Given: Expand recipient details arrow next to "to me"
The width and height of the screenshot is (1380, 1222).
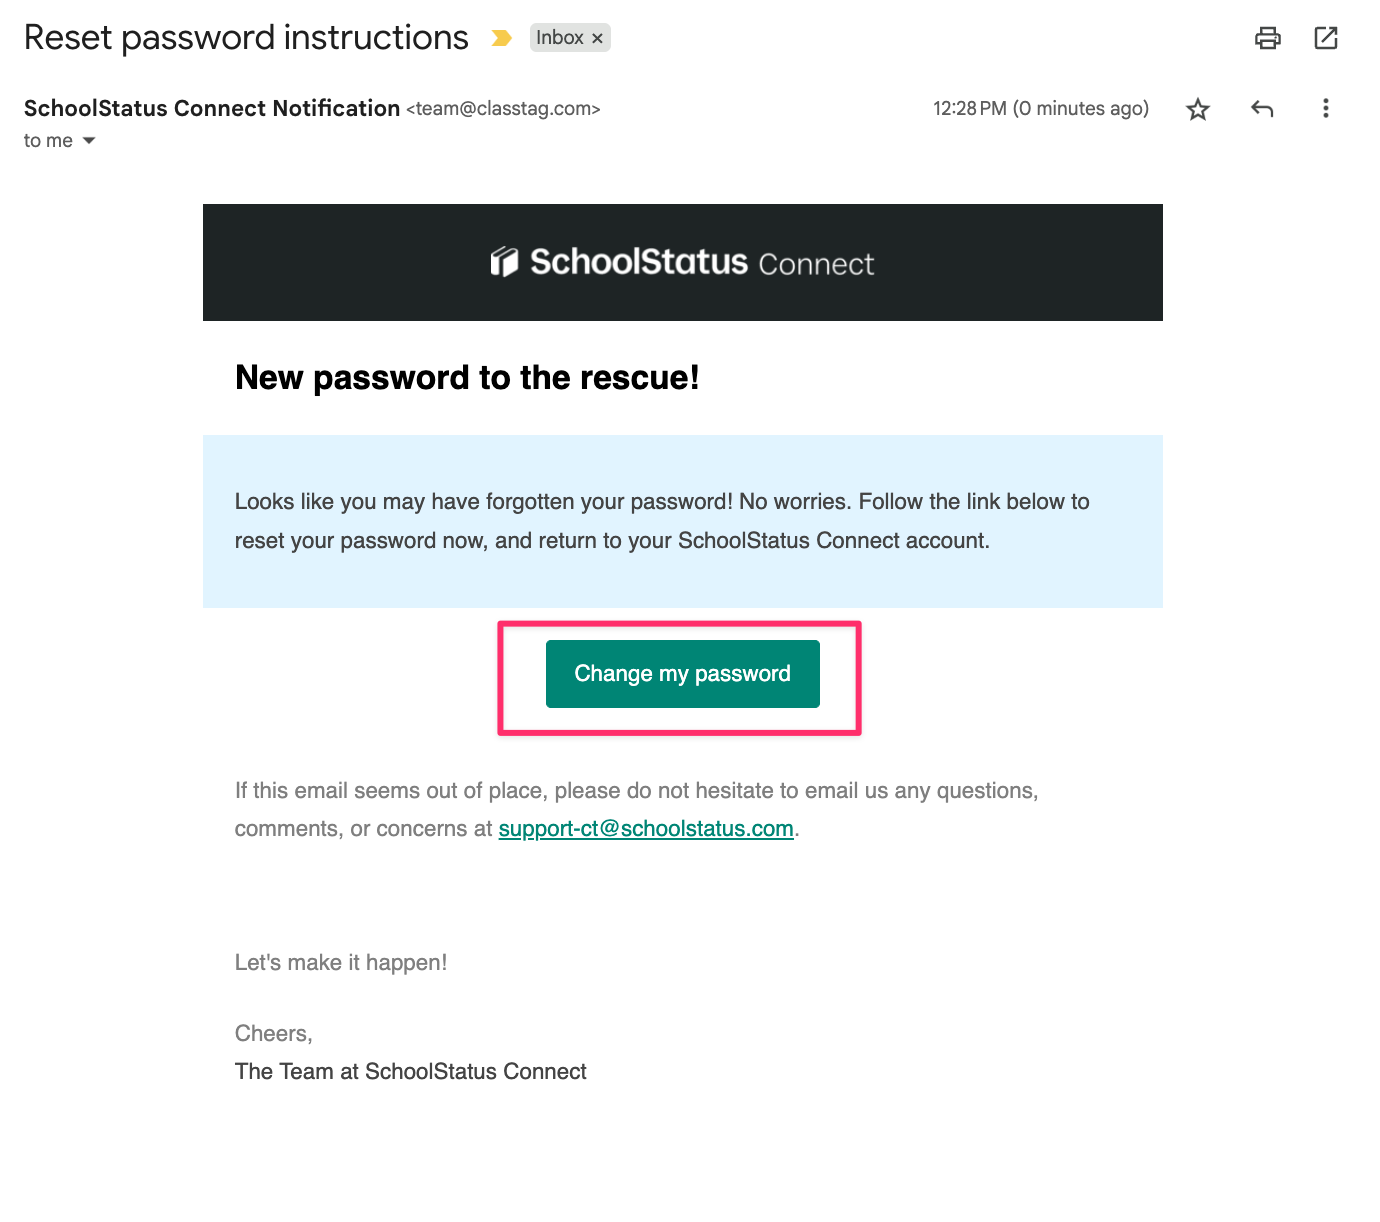Looking at the screenshot, I should [x=89, y=141].
